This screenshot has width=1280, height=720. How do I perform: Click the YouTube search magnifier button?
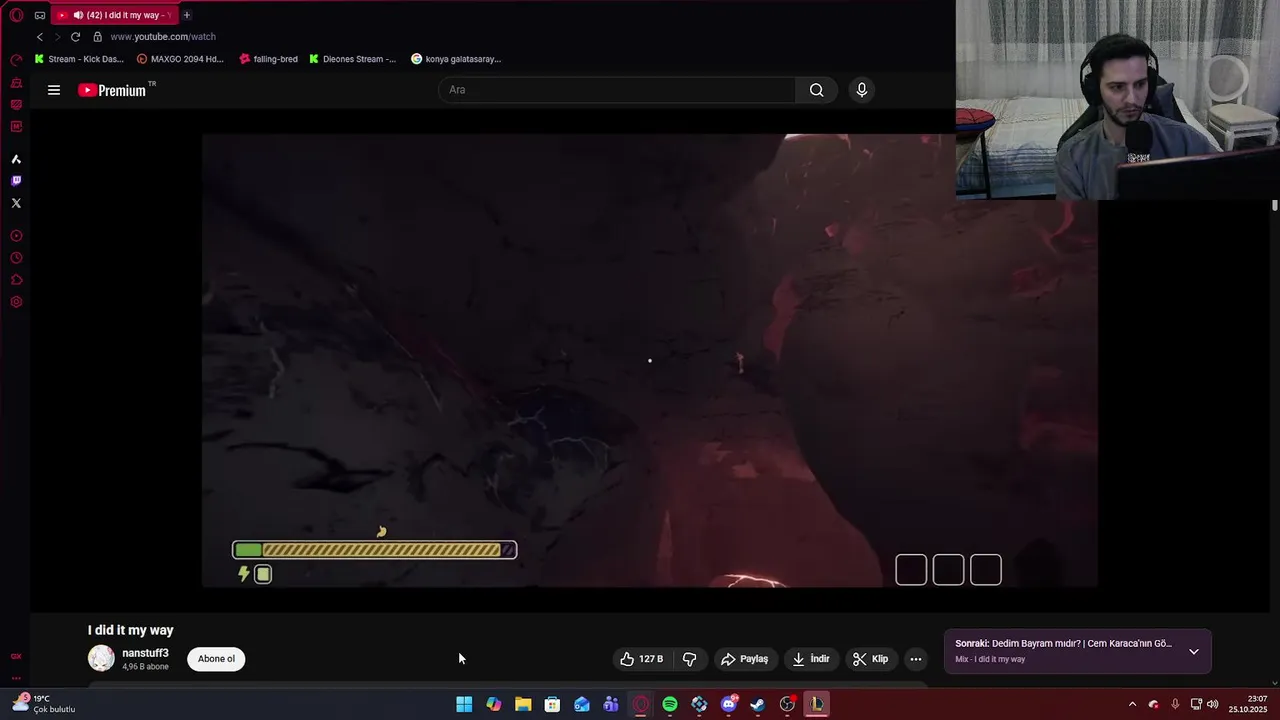pos(817,90)
